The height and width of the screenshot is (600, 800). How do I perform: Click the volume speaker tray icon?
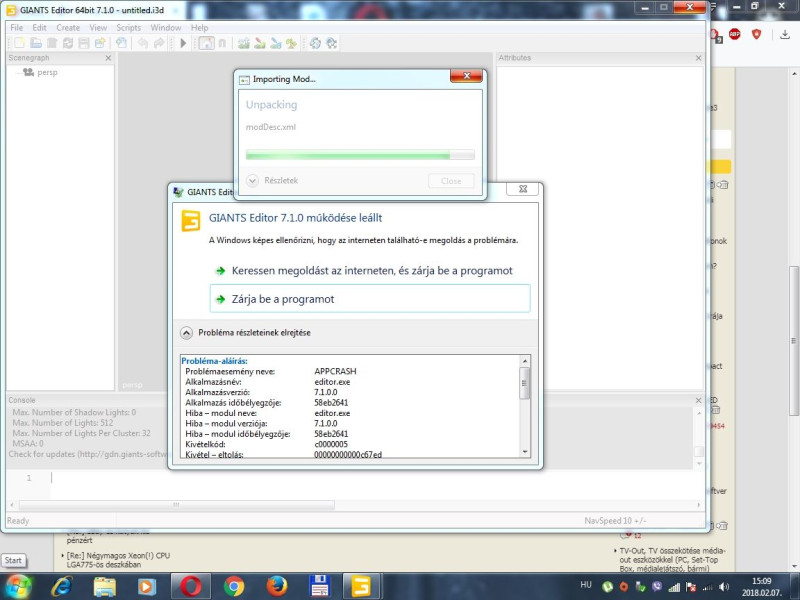pyautogui.click(x=724, y=587)
